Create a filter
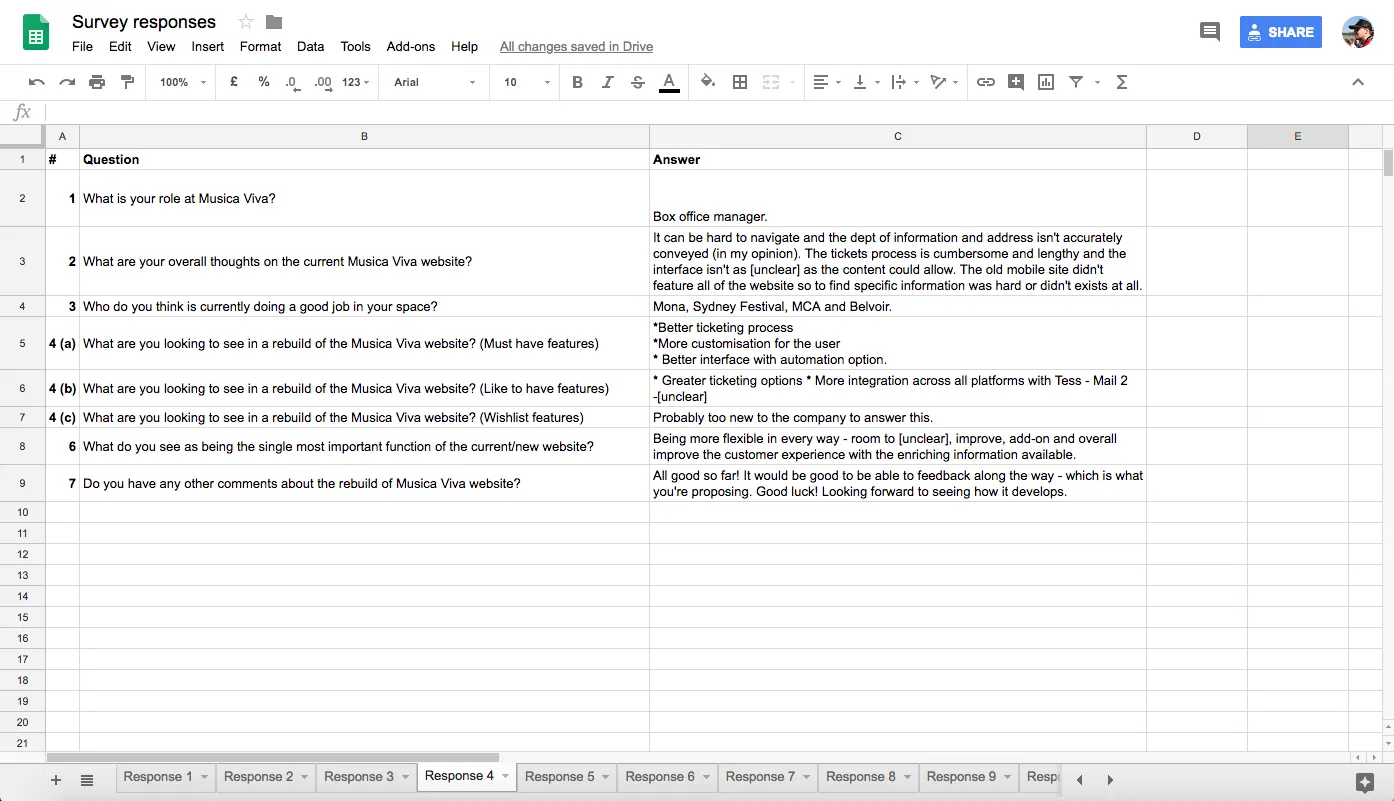 (1076, 82)
